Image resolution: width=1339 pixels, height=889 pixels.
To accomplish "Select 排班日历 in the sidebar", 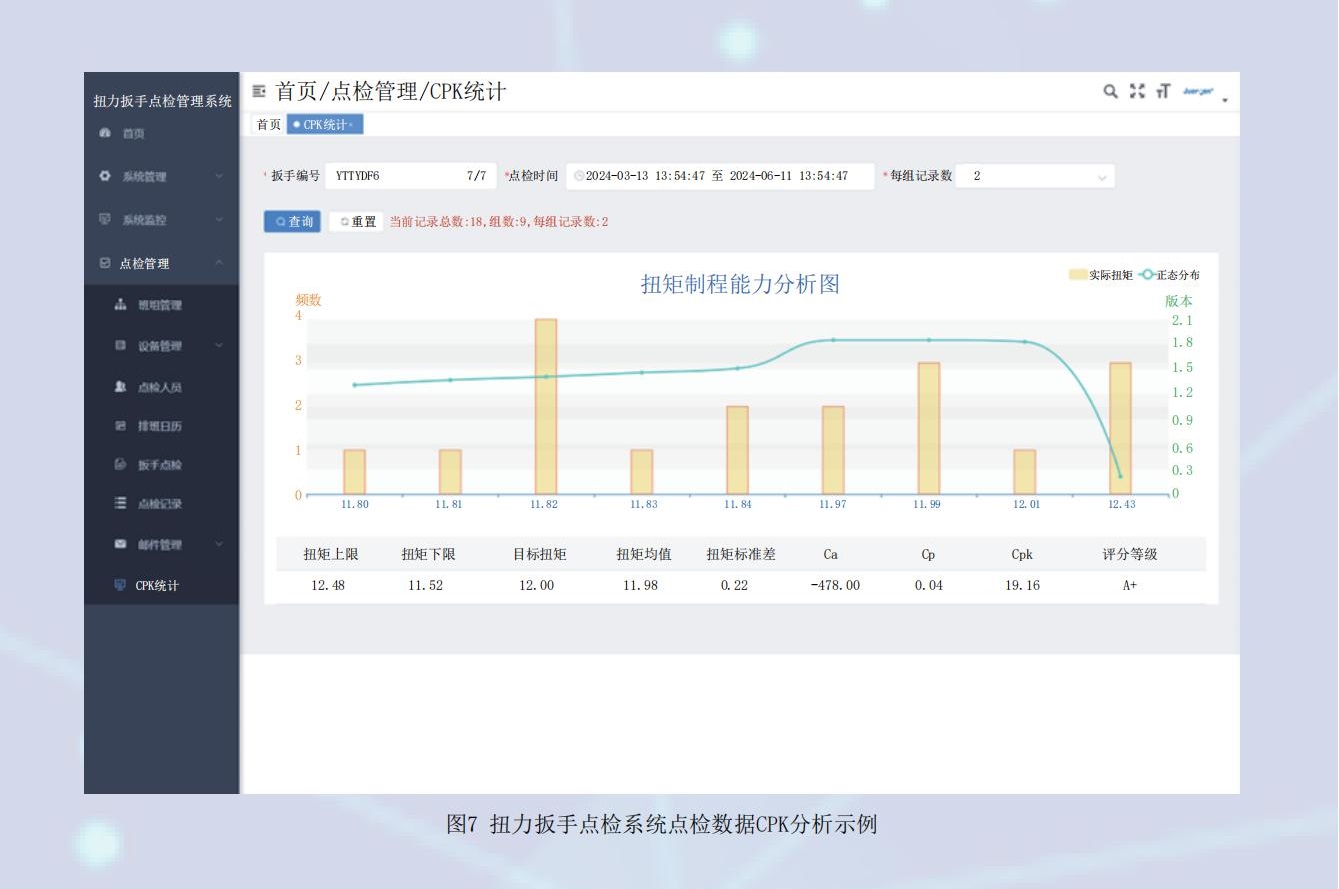I will pos(159,426).
